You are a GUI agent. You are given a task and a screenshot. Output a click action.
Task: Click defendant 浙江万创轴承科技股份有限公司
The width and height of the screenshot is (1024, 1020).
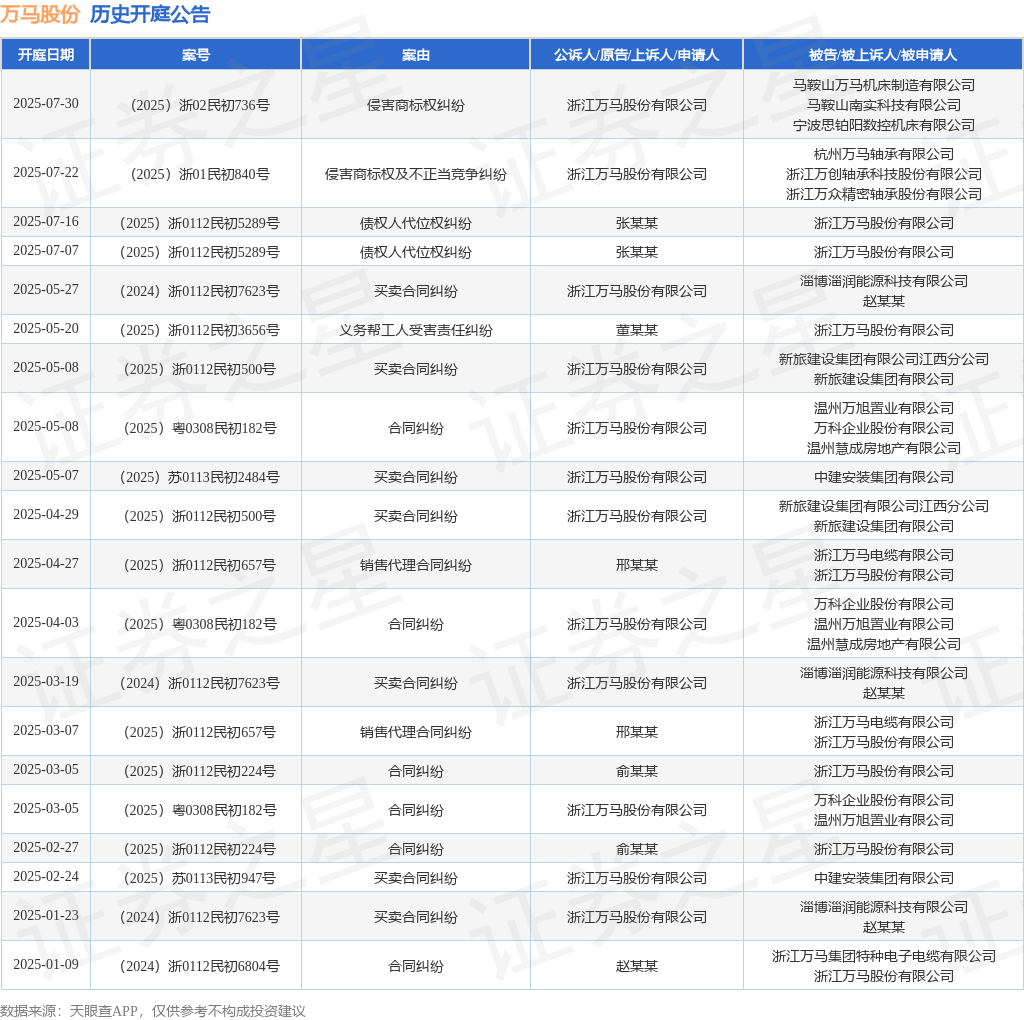click(x=884, y=174)
